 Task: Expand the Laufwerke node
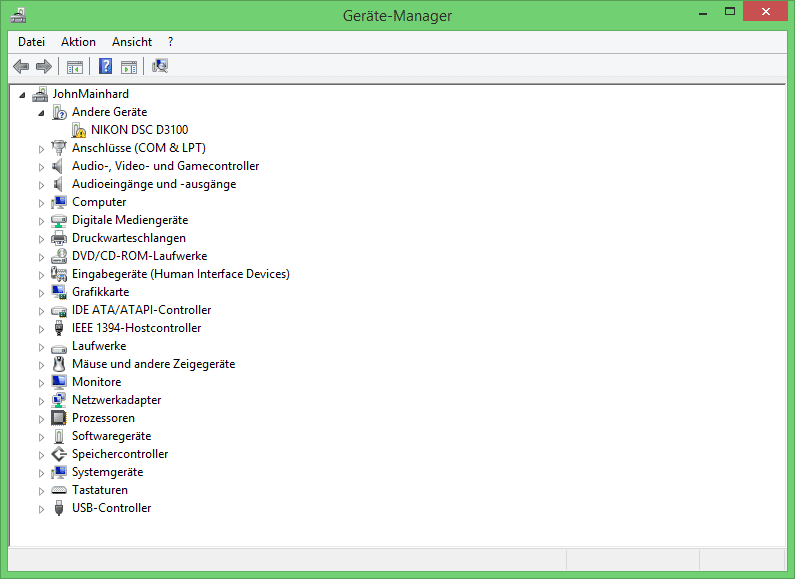[x=41, y=347]
